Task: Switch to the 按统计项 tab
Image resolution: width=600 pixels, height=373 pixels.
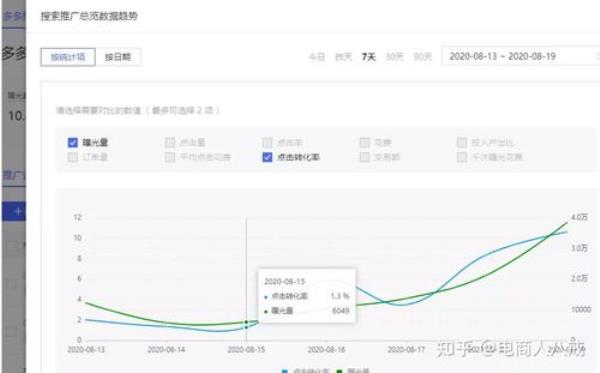Action: click(x=68, y=57)
